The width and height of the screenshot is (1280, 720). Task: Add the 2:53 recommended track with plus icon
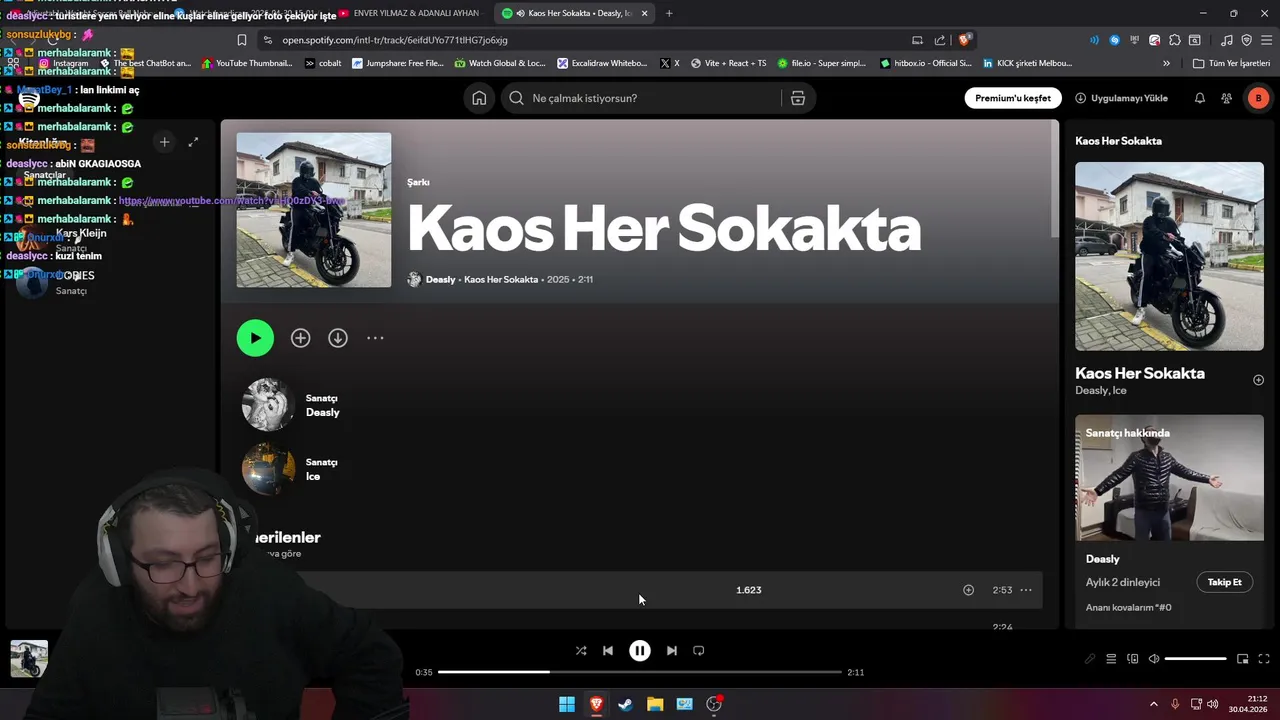pos(968,590)
